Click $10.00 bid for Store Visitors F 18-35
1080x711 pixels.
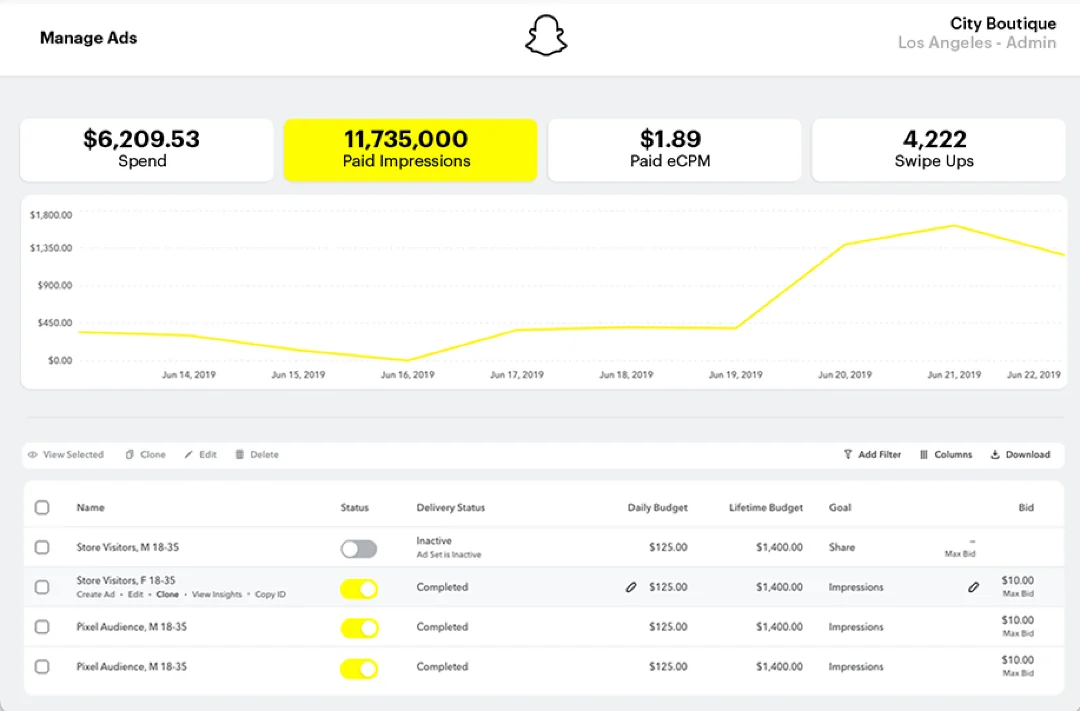click(x=1017, y=580)
